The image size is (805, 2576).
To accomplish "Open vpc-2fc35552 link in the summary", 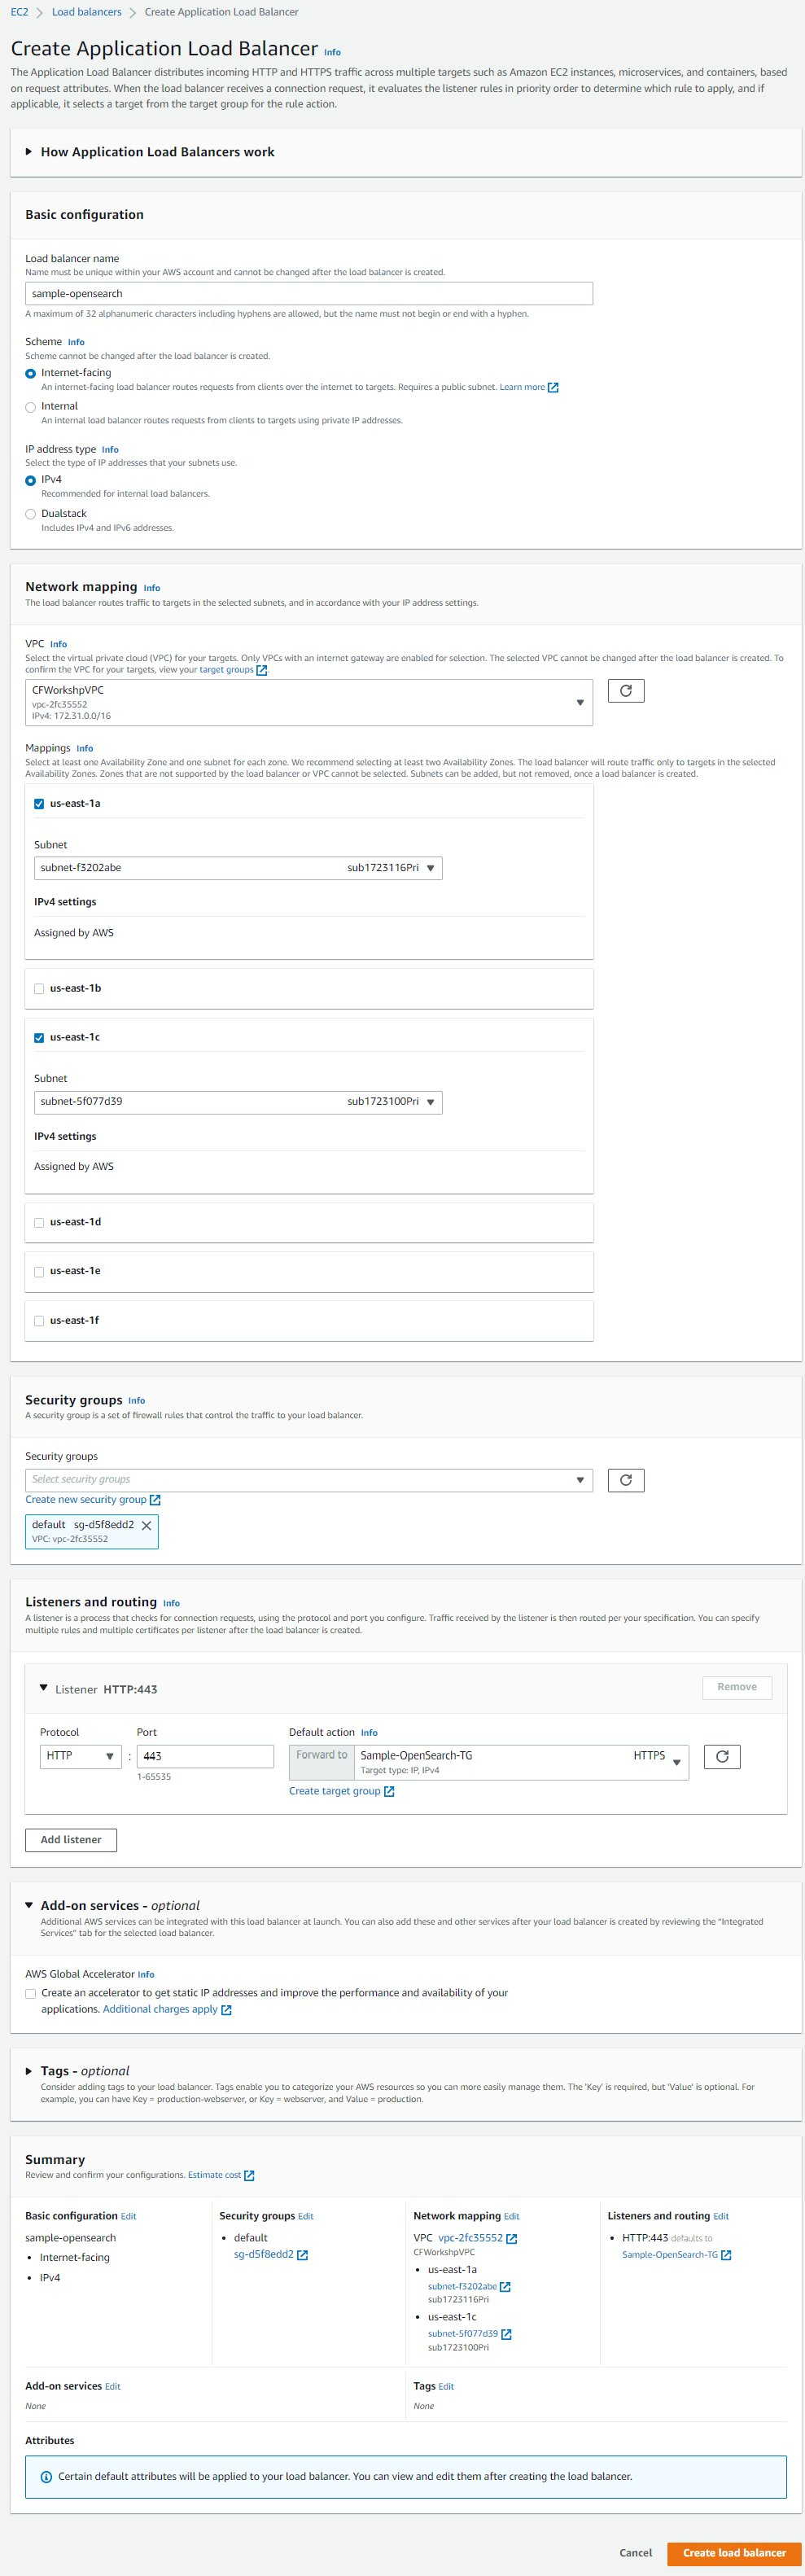I will click(x=470, y=2238).
